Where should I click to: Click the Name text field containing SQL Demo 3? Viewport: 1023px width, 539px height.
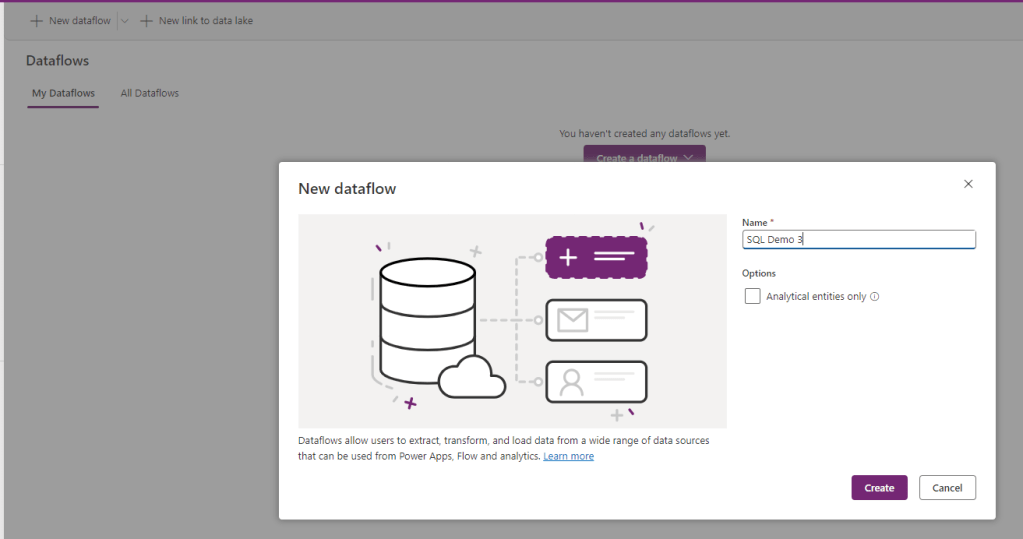[x=858, y=240]
